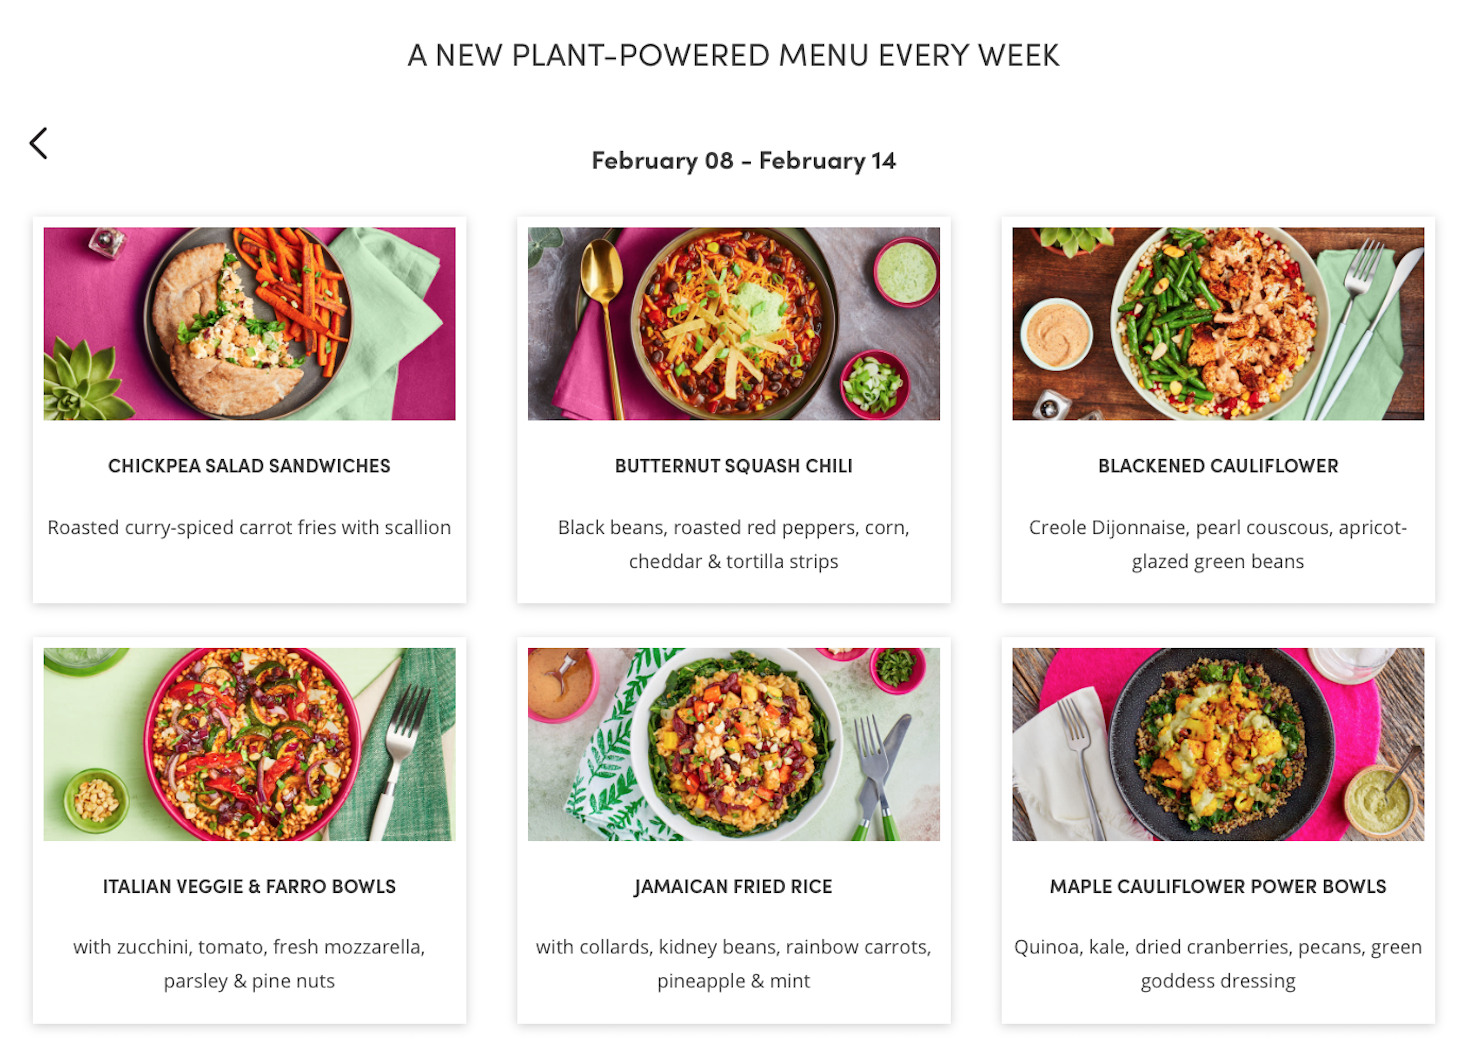The width and height of the screenshot is (1466, 1045).
Task: Select the Chickpea Salad Sandwiches title
Action: (249, 466)
